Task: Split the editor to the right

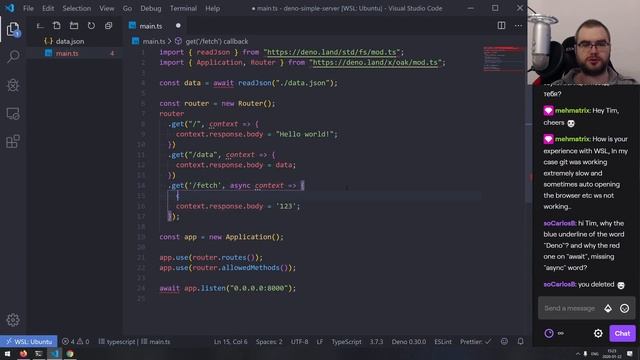Action: tap(501, 26)
